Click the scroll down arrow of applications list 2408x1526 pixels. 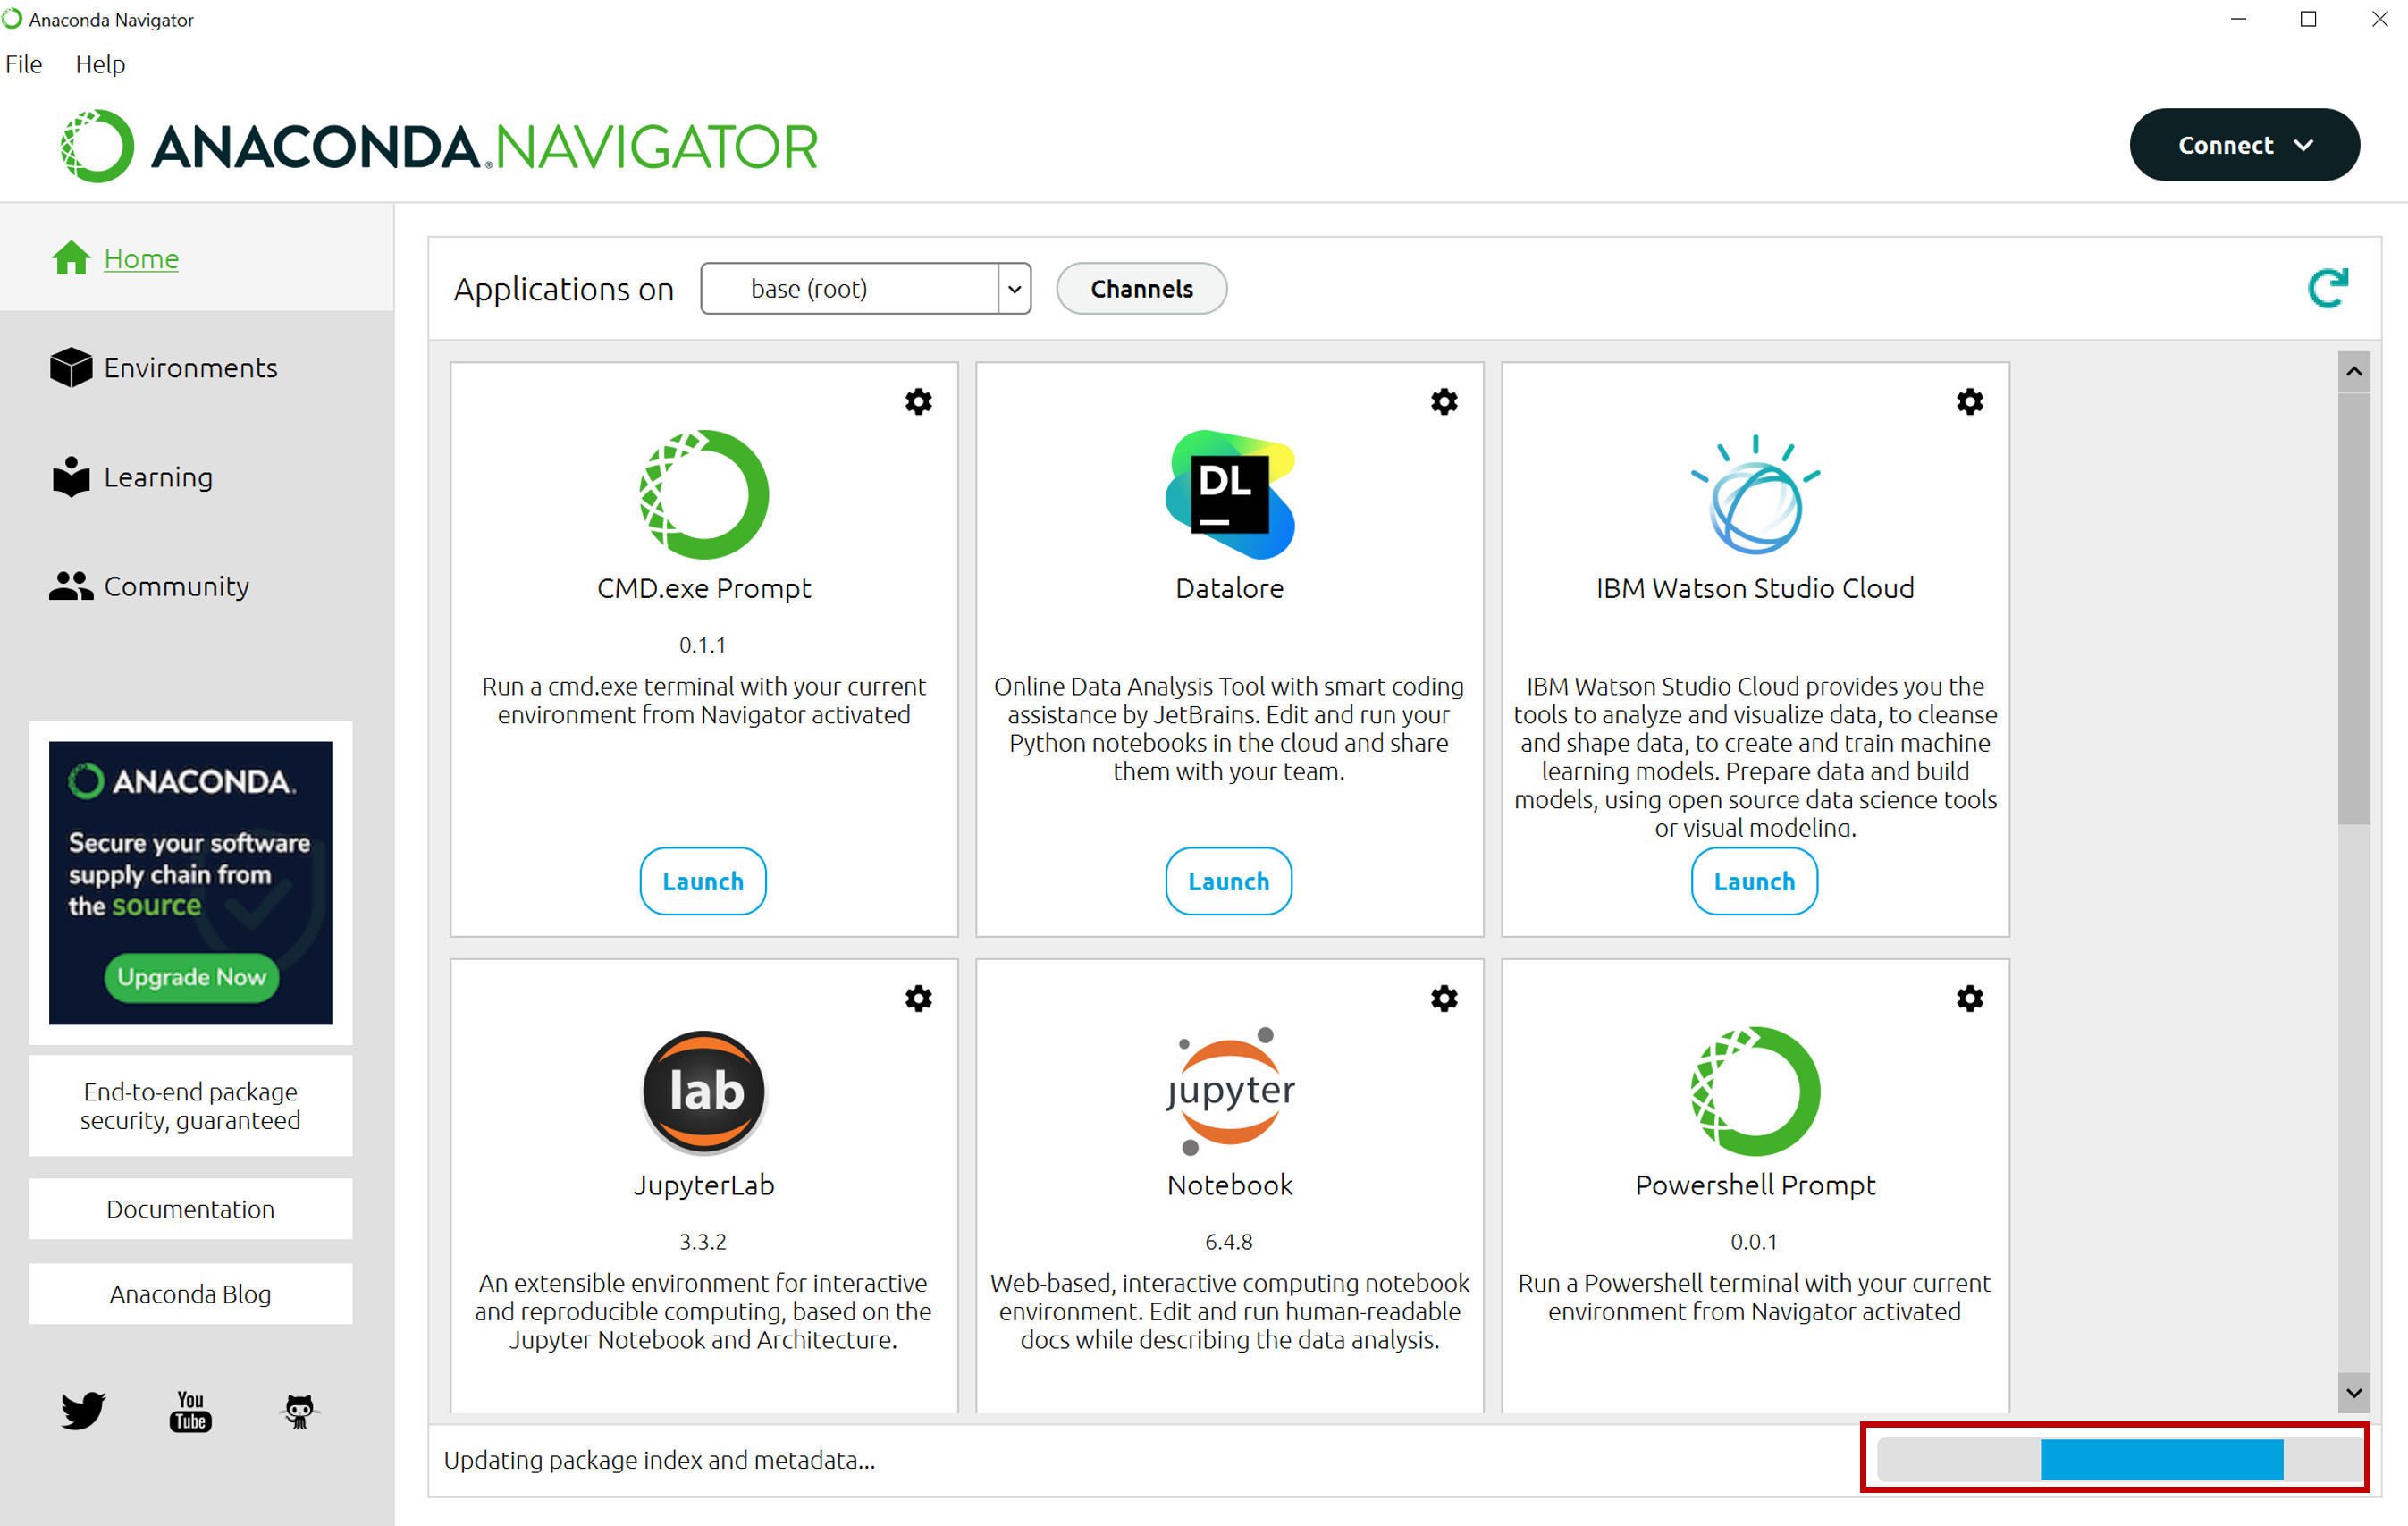click(2354, 1393)
